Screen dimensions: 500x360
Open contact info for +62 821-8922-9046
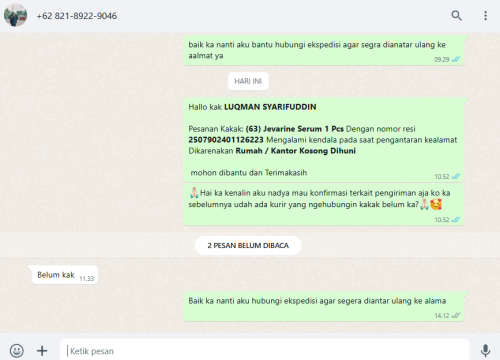pos(77,16)
